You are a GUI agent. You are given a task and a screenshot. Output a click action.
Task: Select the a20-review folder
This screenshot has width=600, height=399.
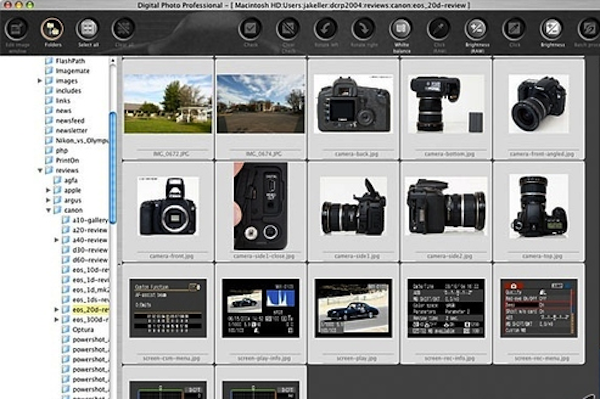85,230
